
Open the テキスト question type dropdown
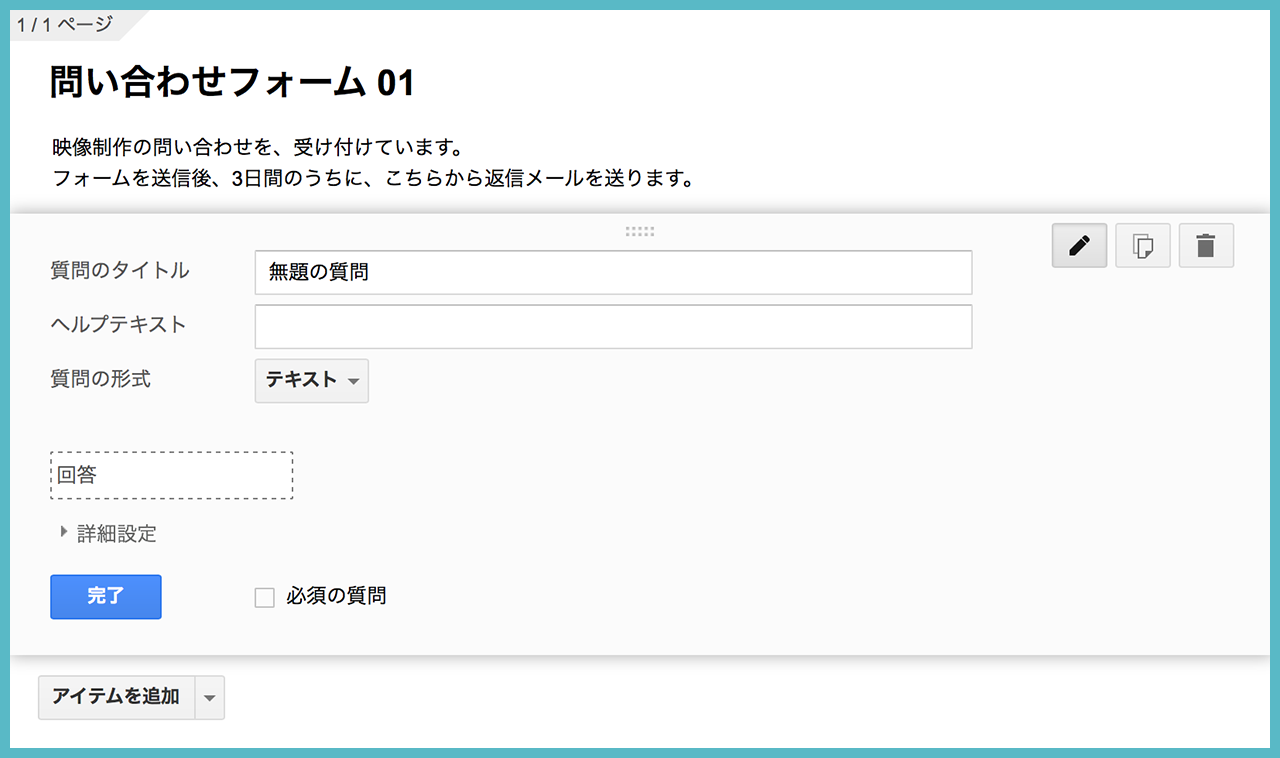312,381
